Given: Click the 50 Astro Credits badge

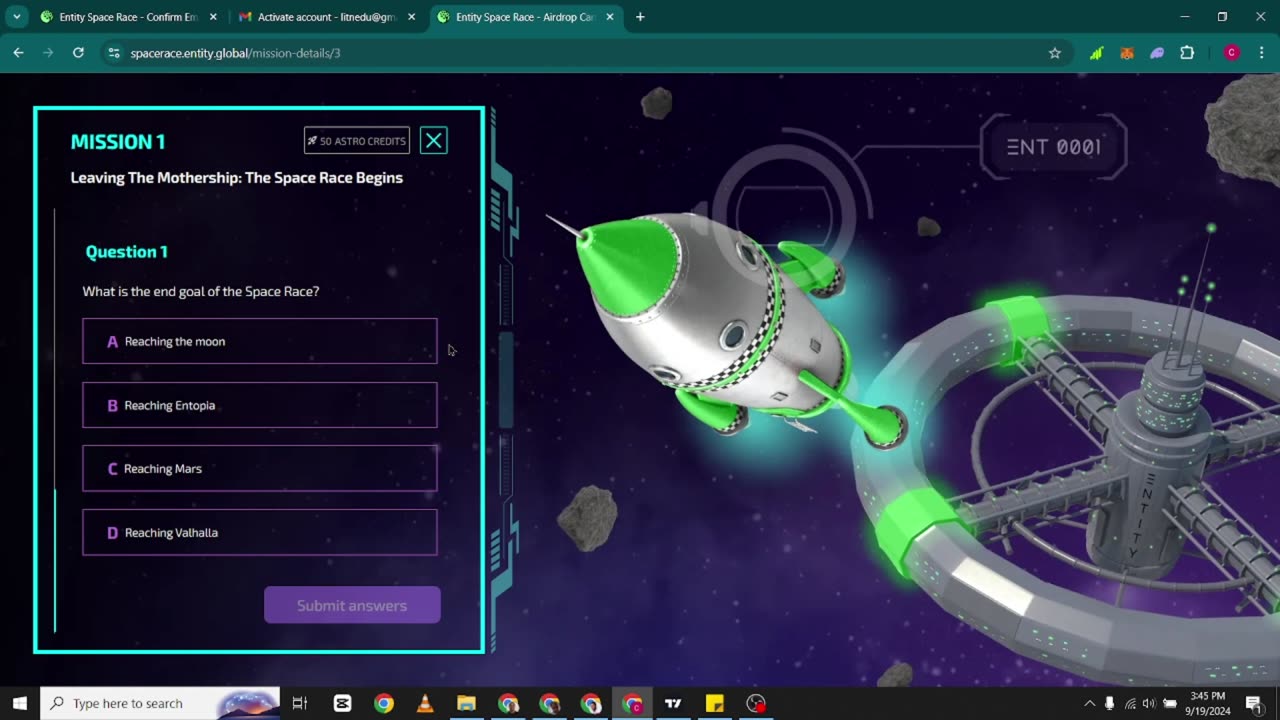Looking at the screenshot, I should point(357,141).
